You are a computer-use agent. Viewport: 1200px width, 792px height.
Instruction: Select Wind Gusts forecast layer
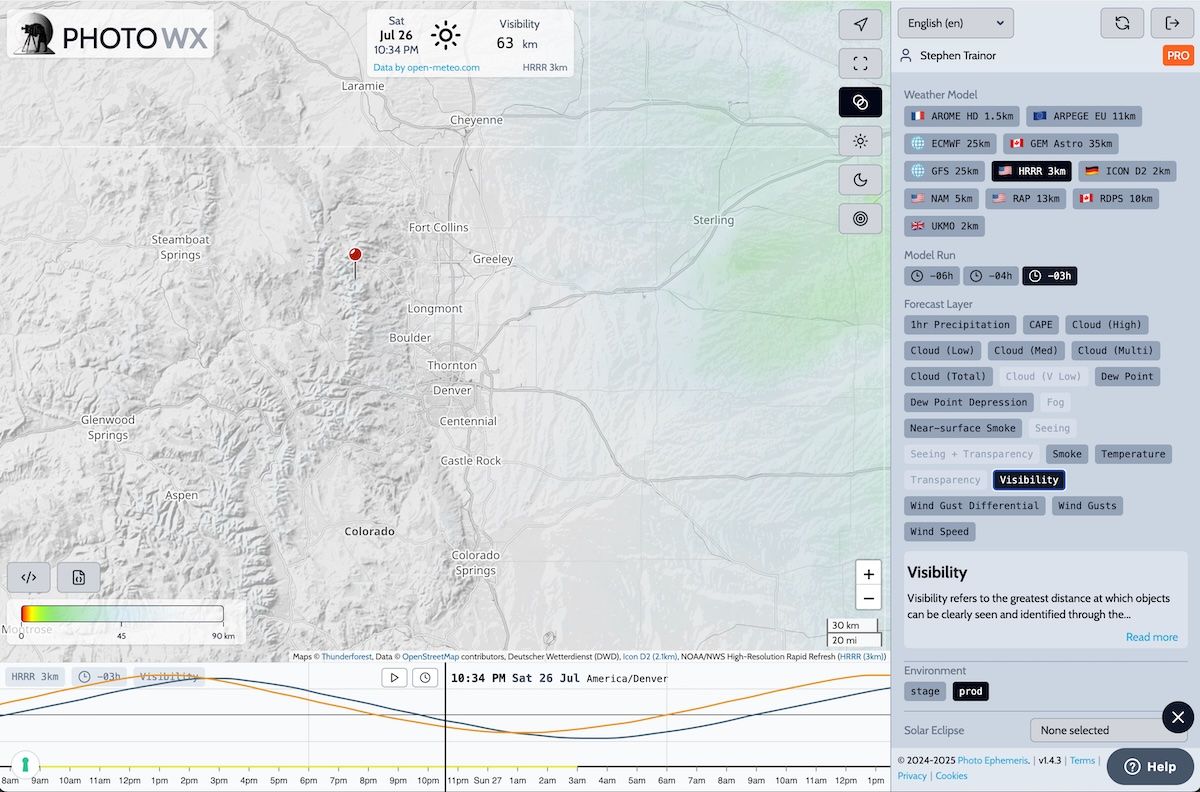click(x=1088, y=507)
